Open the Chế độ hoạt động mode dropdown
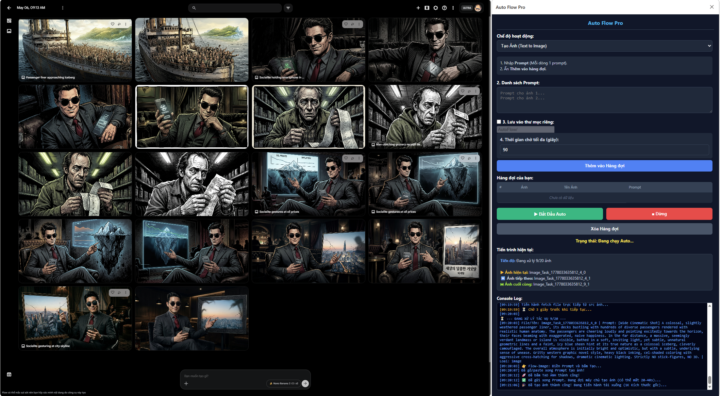The width and height of the screenshot is (720, 396). pos(604,46)
